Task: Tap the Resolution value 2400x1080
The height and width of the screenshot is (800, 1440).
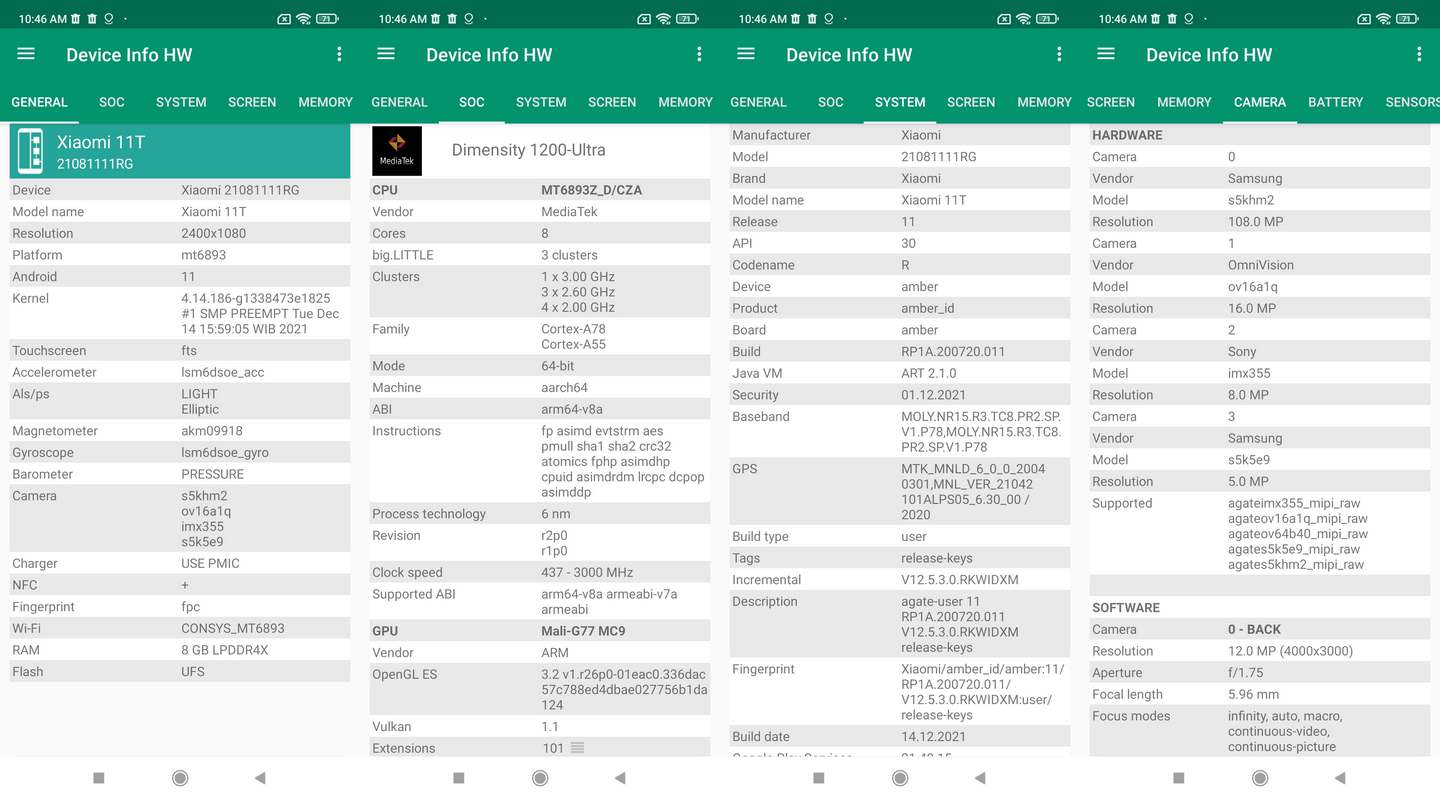Action: (x=214, y=233)
